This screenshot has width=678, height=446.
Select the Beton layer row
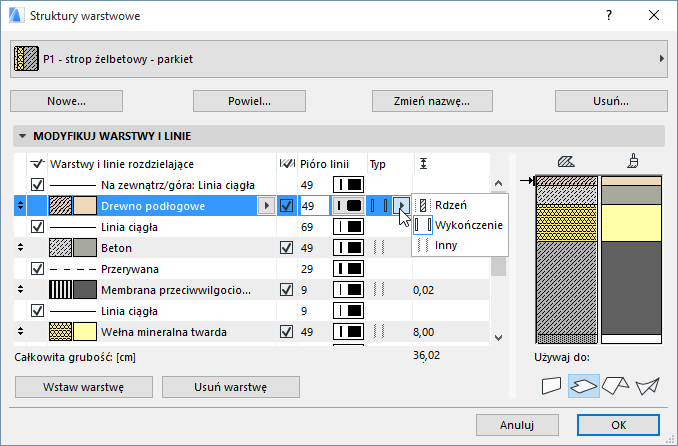[x=252, y=248]
